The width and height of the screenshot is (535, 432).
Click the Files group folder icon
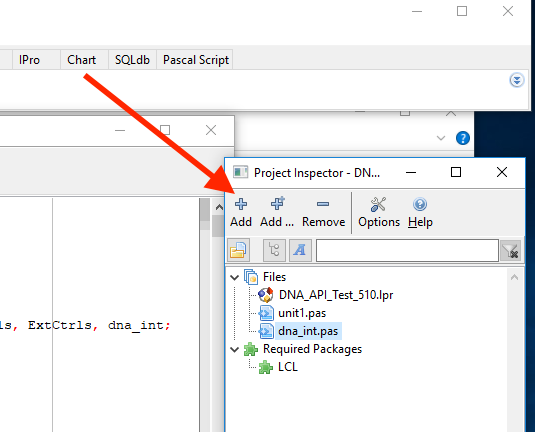click(251, 277)
